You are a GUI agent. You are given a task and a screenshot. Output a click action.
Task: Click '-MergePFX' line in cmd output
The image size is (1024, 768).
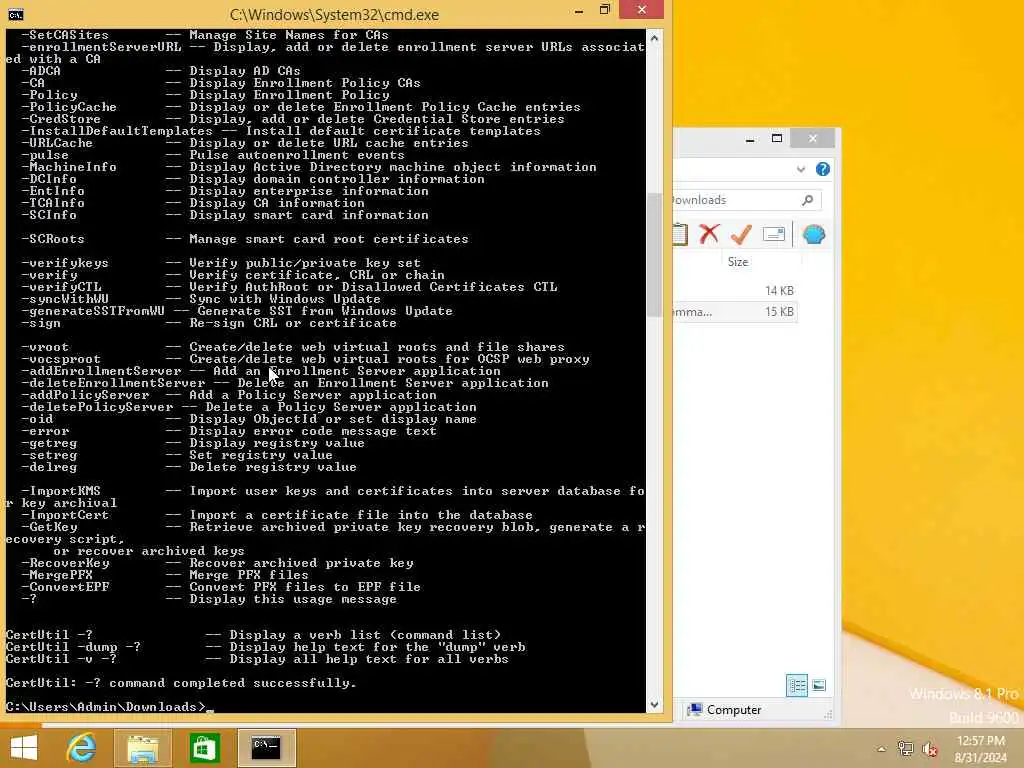pyautogui.click(x=165, y=575)
